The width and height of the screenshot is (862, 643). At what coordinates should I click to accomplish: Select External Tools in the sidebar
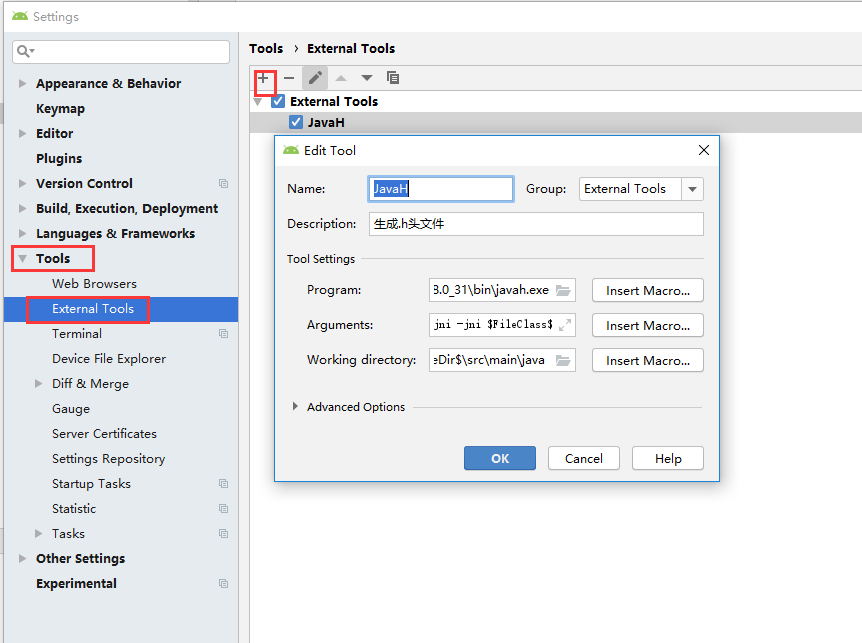93,309
